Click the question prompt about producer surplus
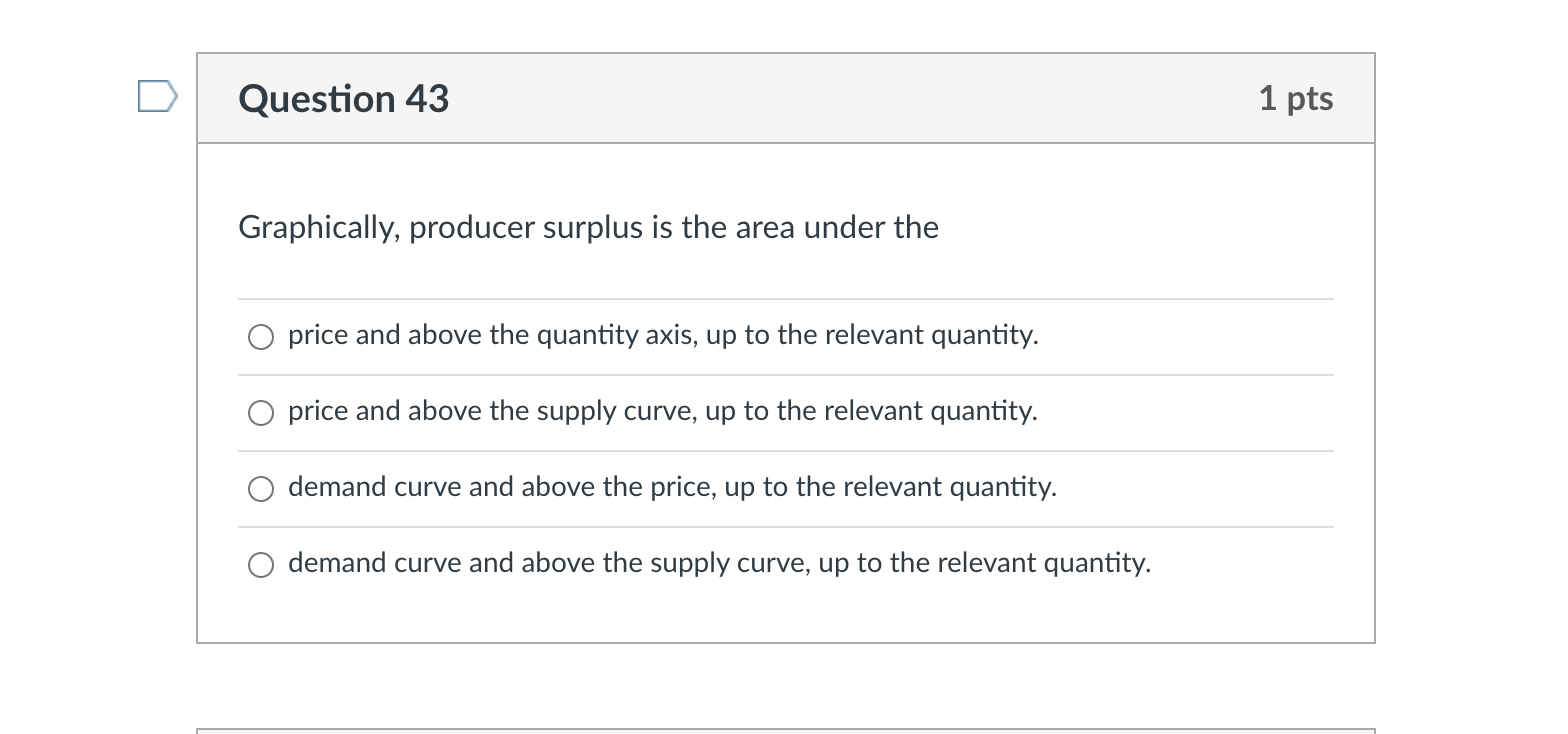Image resolution: width=1568 pixels, height=734 pixels. coord(588,227)
